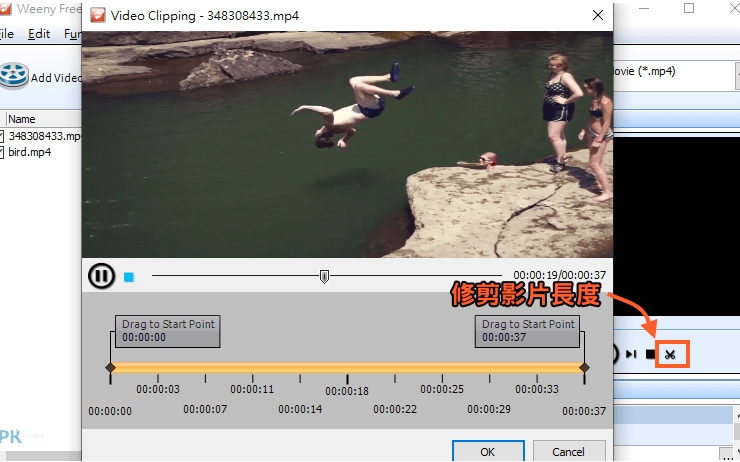Click the Video Clipping dialog title icon
Viewport: 740px width, 462px height.
(x=98, y=16)
